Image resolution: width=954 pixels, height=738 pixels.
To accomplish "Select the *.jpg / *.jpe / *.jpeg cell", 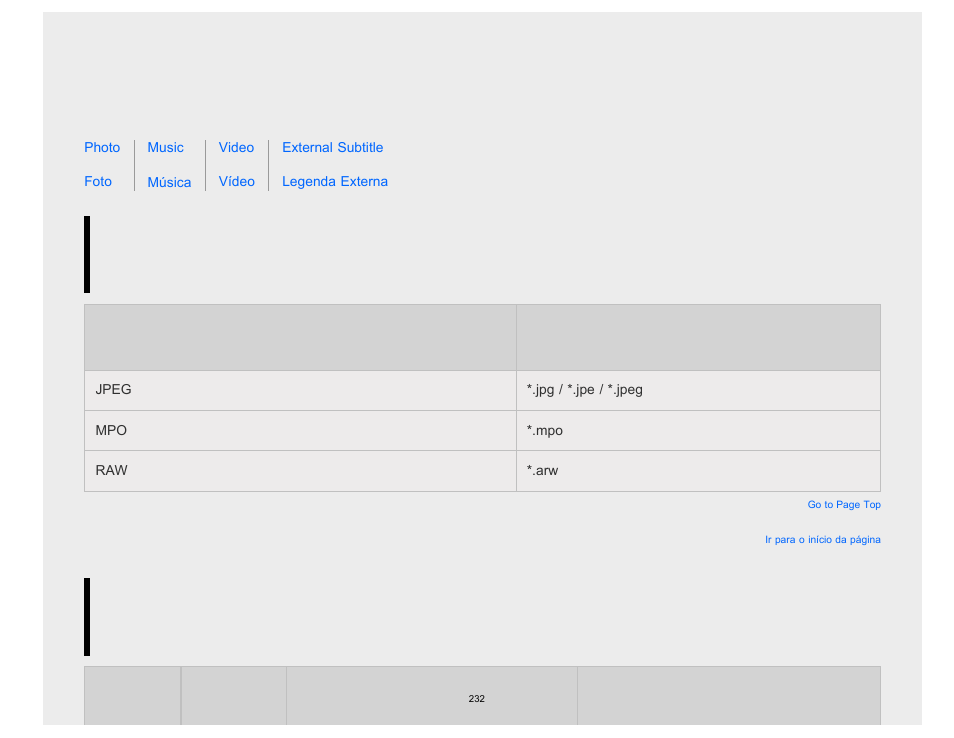I will click(698, 391).
